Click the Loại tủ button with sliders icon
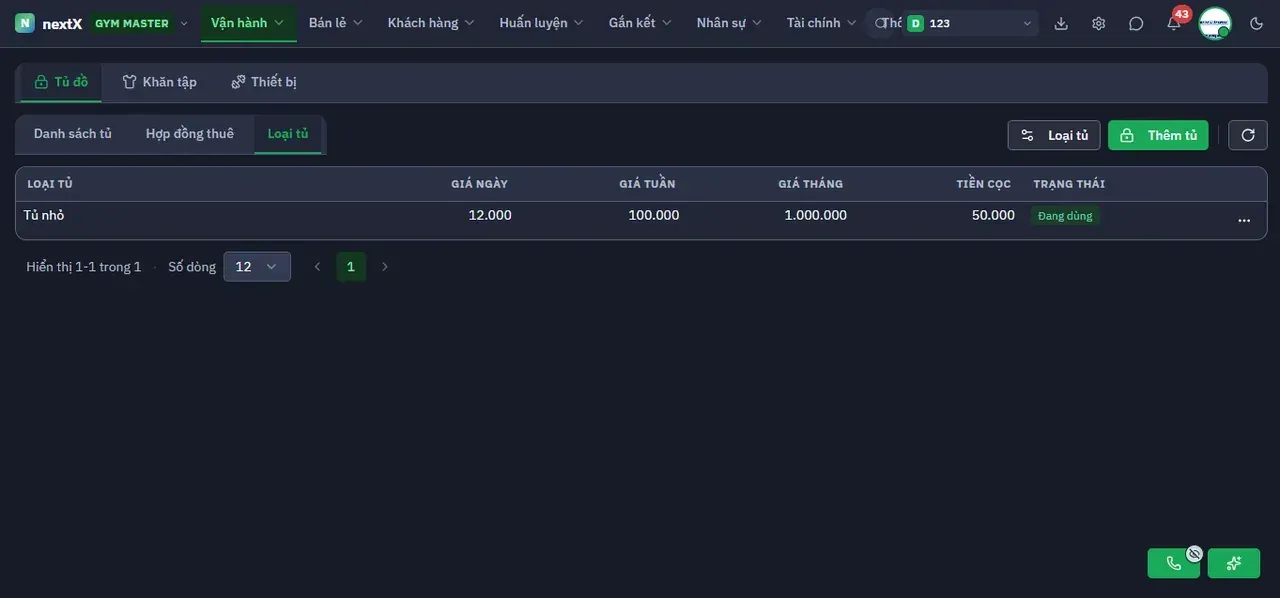 click(1054, 135)
